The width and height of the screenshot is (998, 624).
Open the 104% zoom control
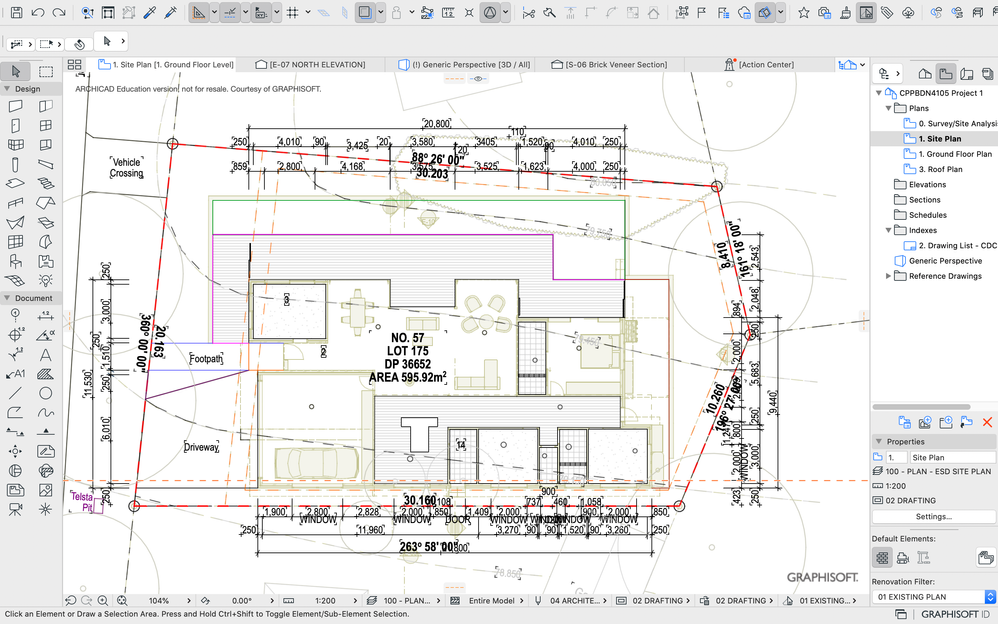tap(161, 600)
